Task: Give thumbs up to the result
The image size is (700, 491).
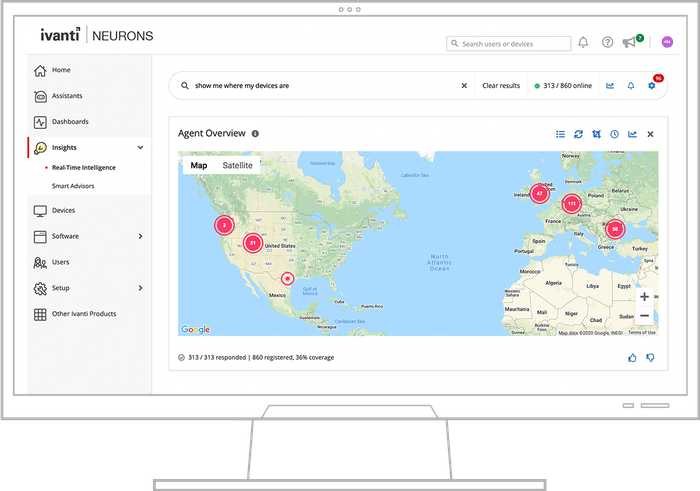Action: (x=632, y=357)
